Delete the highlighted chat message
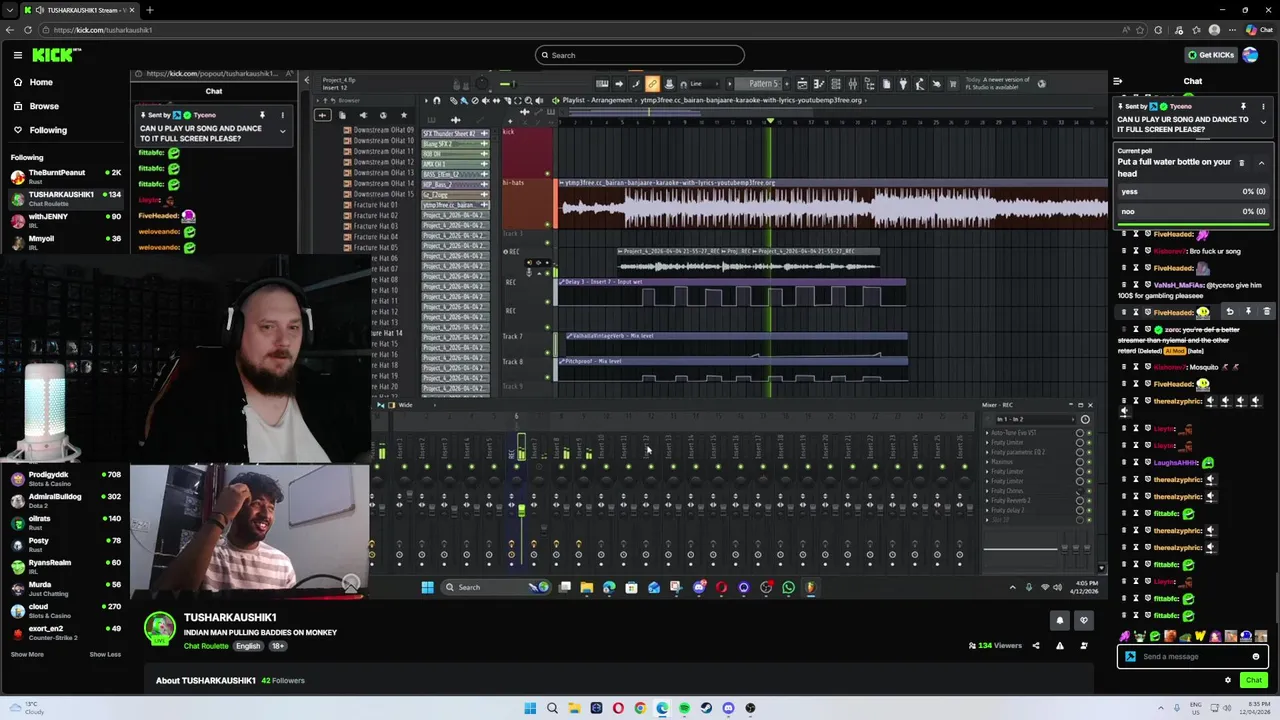The image size is (1280, 720). (1266, 312)
